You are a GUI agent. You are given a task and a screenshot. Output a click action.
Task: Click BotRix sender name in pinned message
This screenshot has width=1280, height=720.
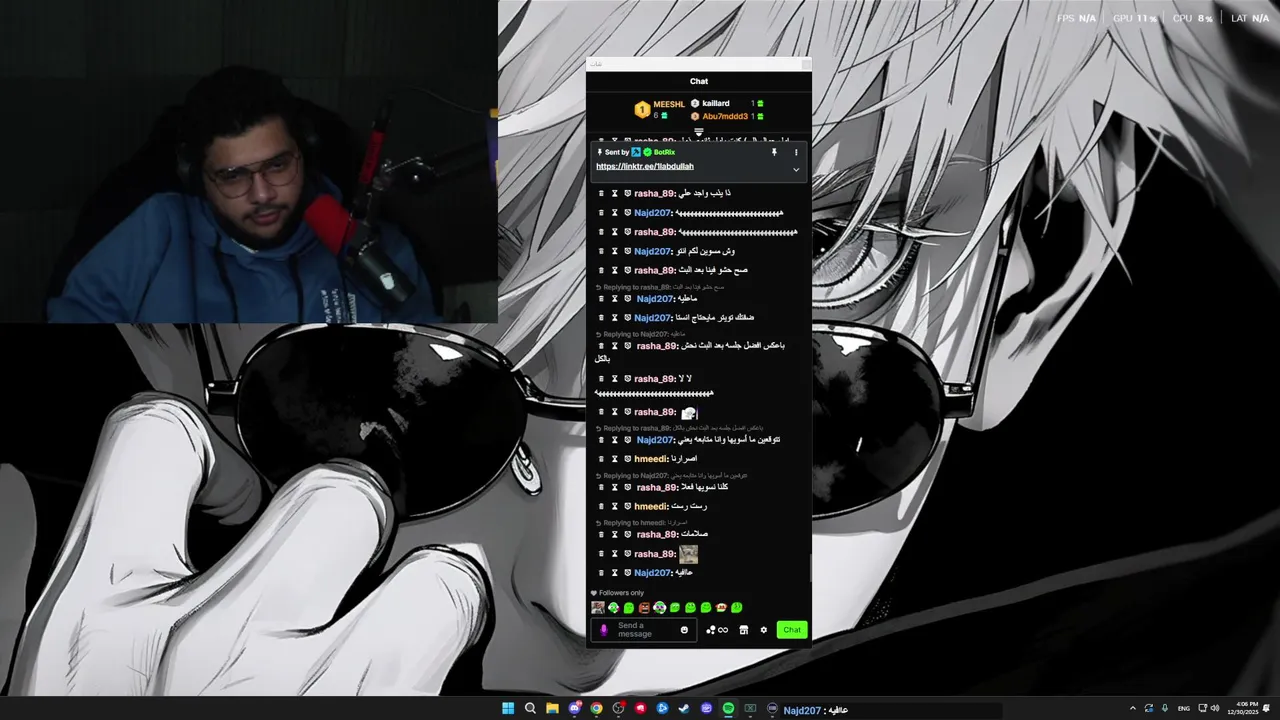point(664,152)
